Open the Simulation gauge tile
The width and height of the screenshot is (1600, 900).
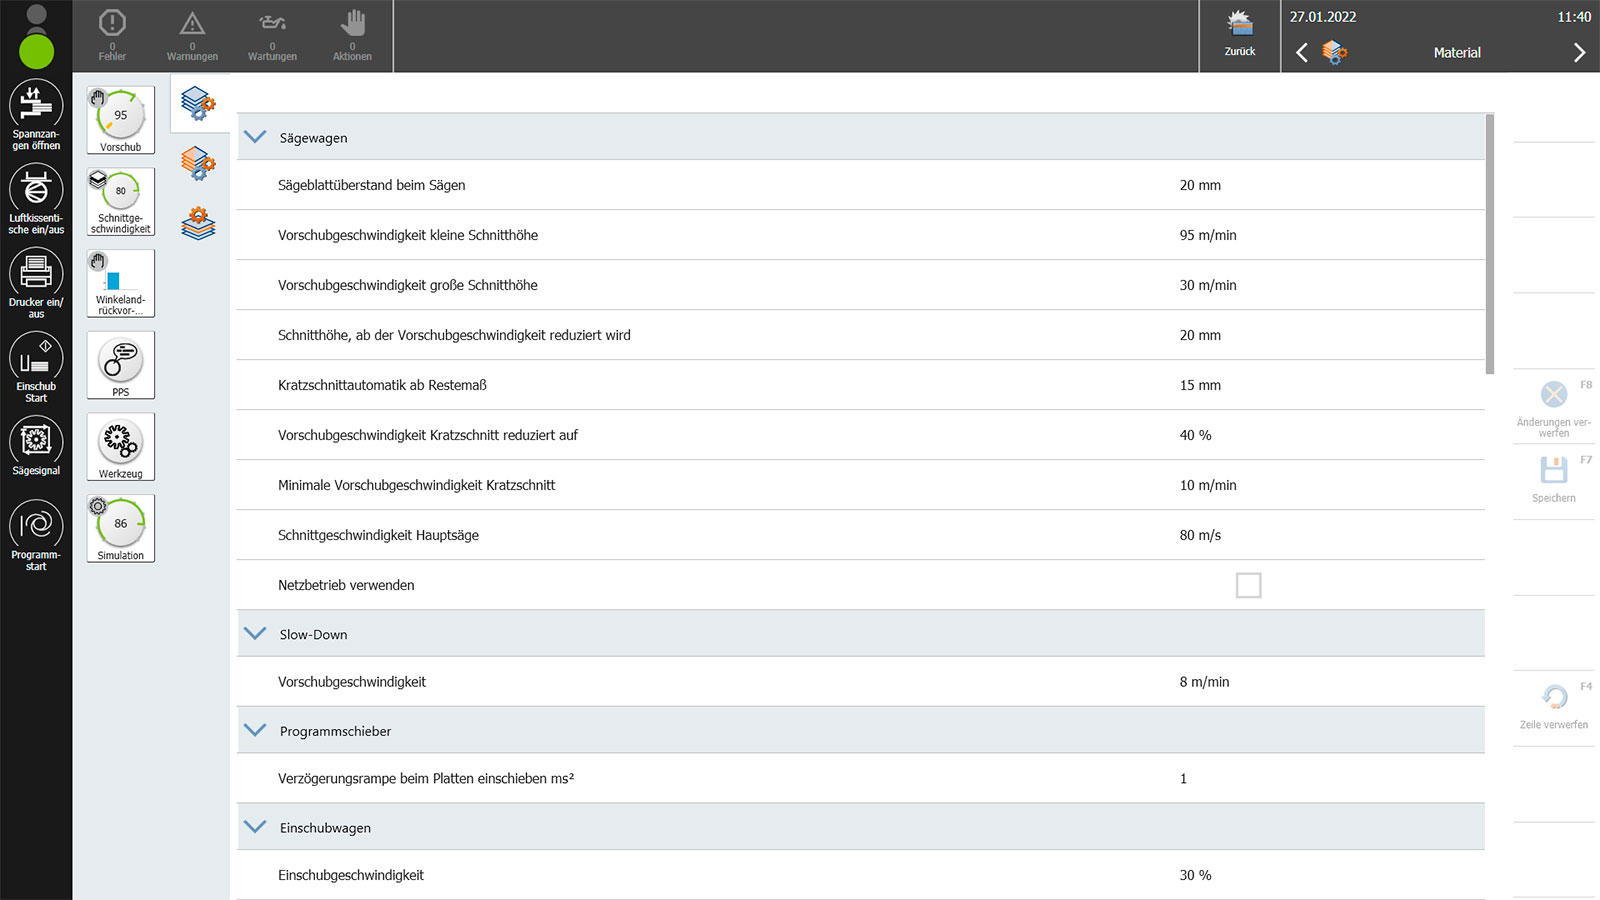click(x=121, y=528)
